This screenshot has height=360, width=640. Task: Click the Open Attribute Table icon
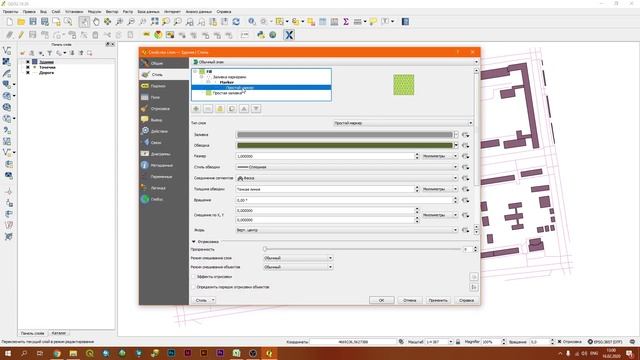tap(322, 22)
